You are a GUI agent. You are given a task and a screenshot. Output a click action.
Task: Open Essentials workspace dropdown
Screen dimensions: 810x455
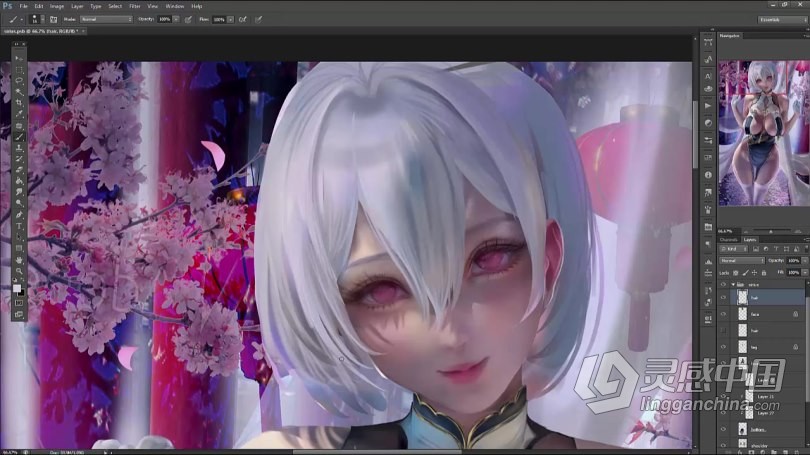(783, 20)
